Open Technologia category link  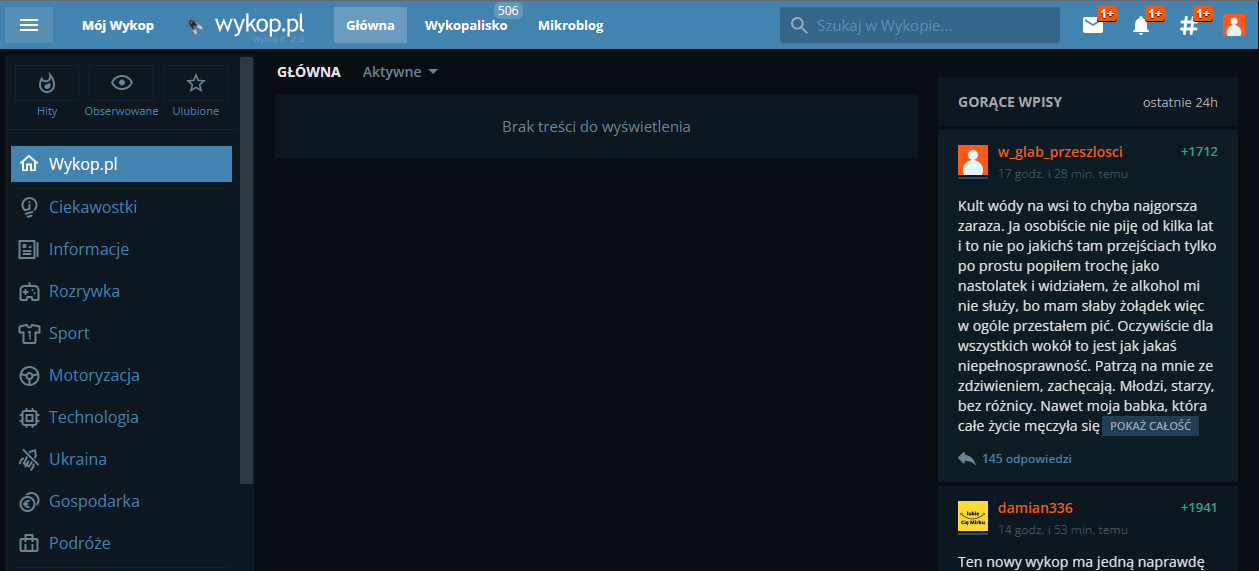click(94, 417)
